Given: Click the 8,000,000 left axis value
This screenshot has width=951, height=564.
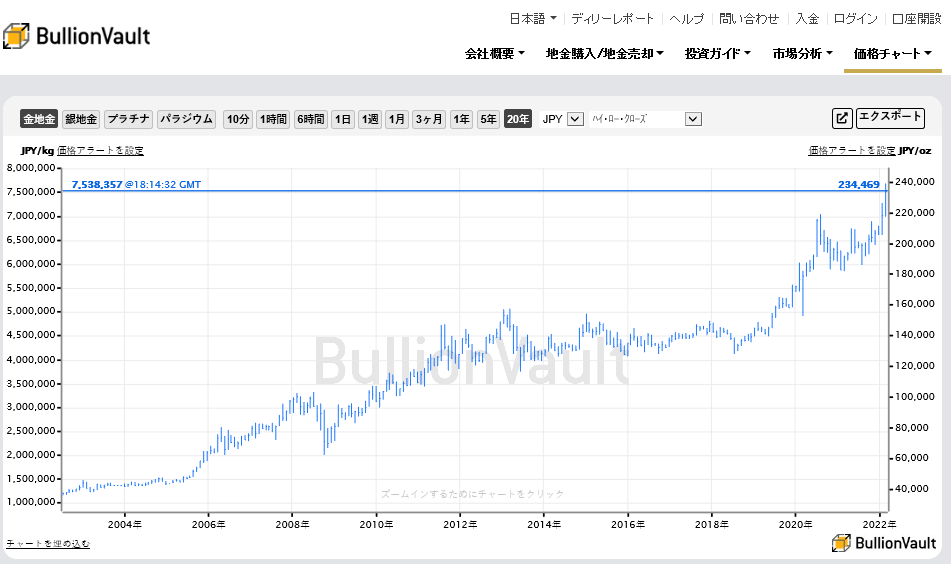Looking at the screenshot, I should (31, 168).
